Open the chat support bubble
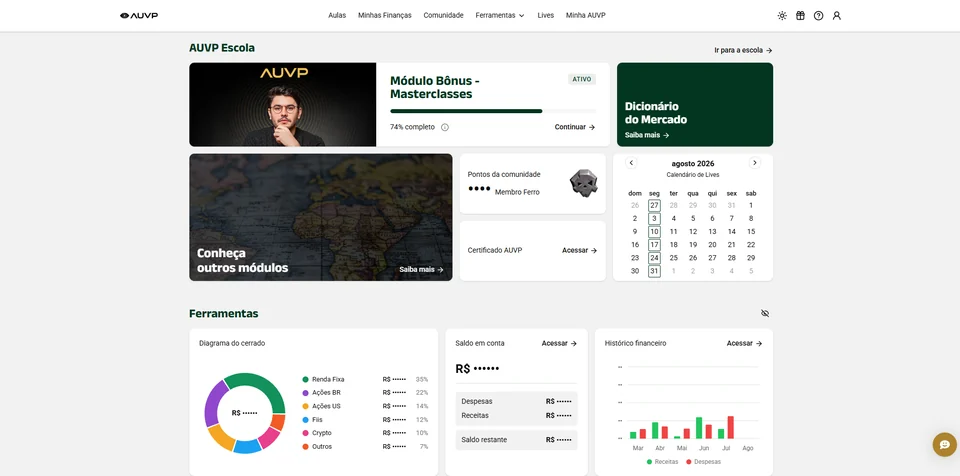This screenshot has width=960, height=476. [945, 445]
